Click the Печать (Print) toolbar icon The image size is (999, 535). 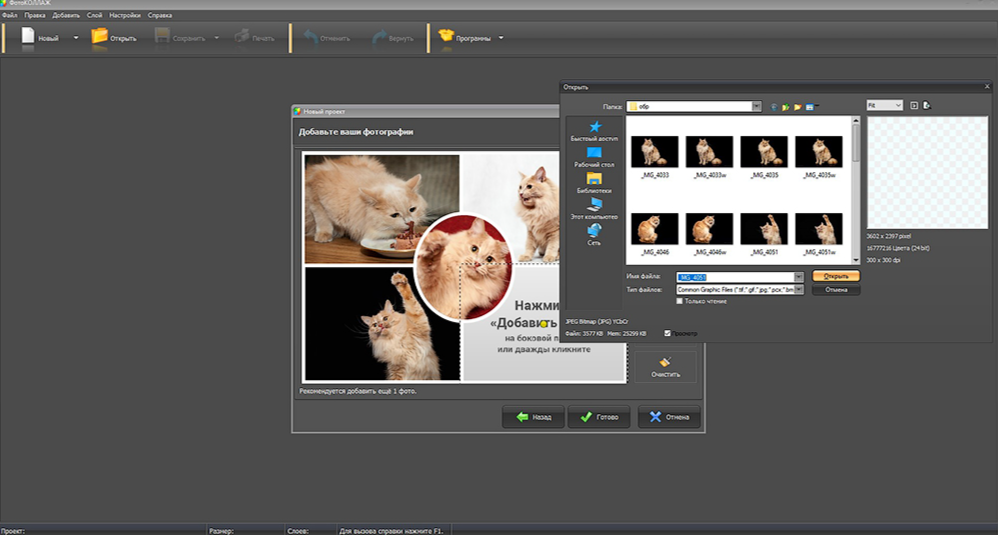coord(241,36)
